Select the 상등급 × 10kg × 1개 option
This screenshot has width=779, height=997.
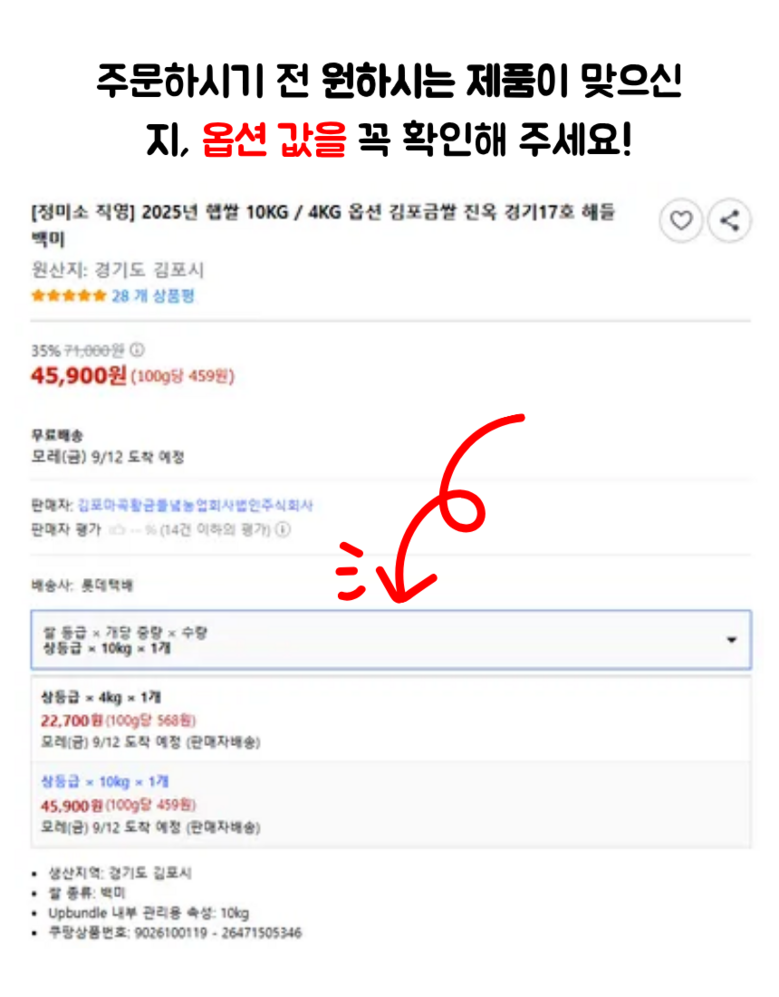click(391, 804)
